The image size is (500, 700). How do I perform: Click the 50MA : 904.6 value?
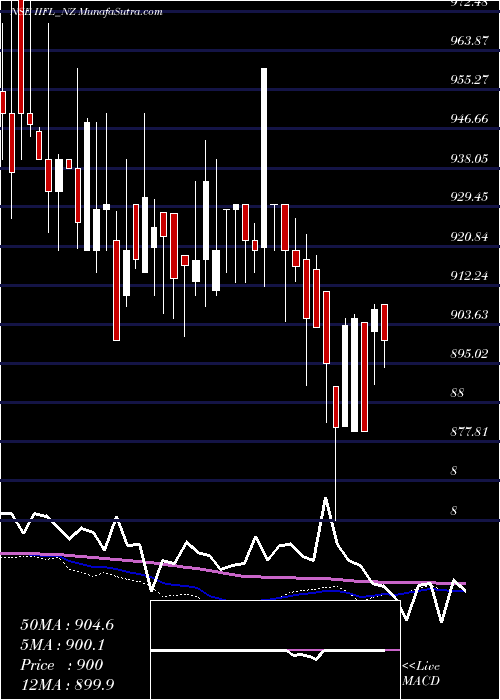[x=67, y=625]
